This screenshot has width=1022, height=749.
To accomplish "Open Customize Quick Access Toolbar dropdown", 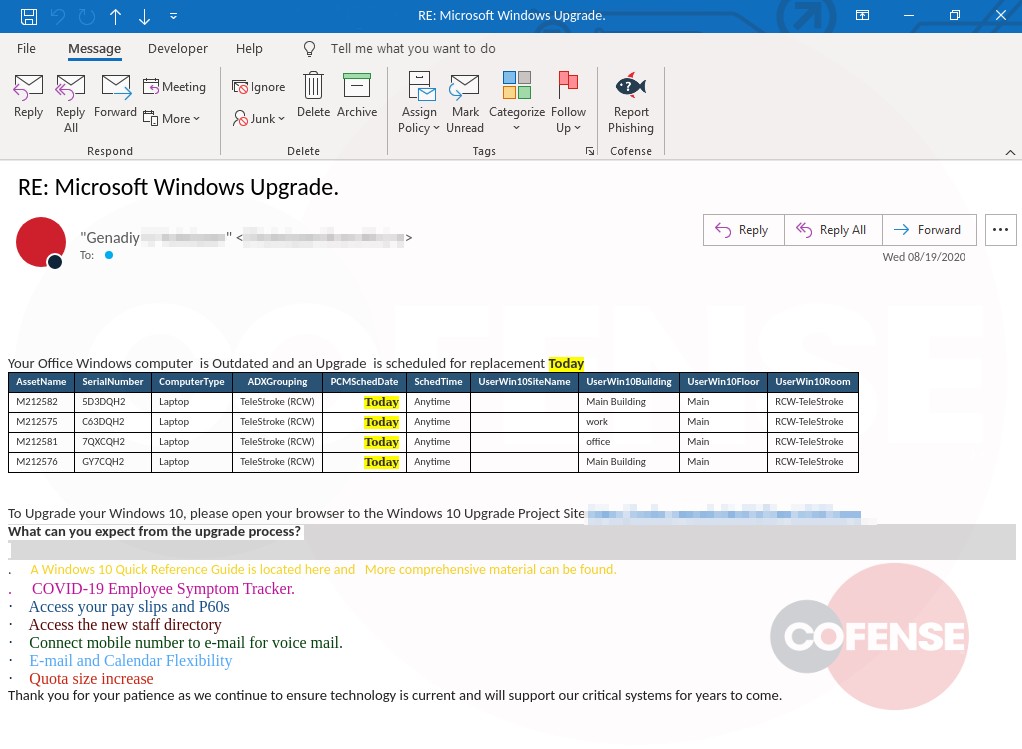I will 173,16.
